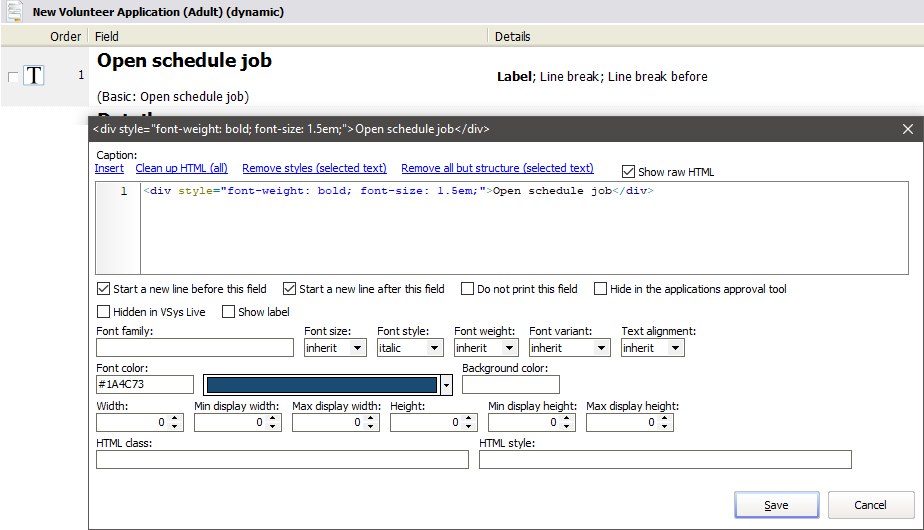Click the application document icon in title bar
Screen dimensions: 924x530
click(x=14, y=12)
